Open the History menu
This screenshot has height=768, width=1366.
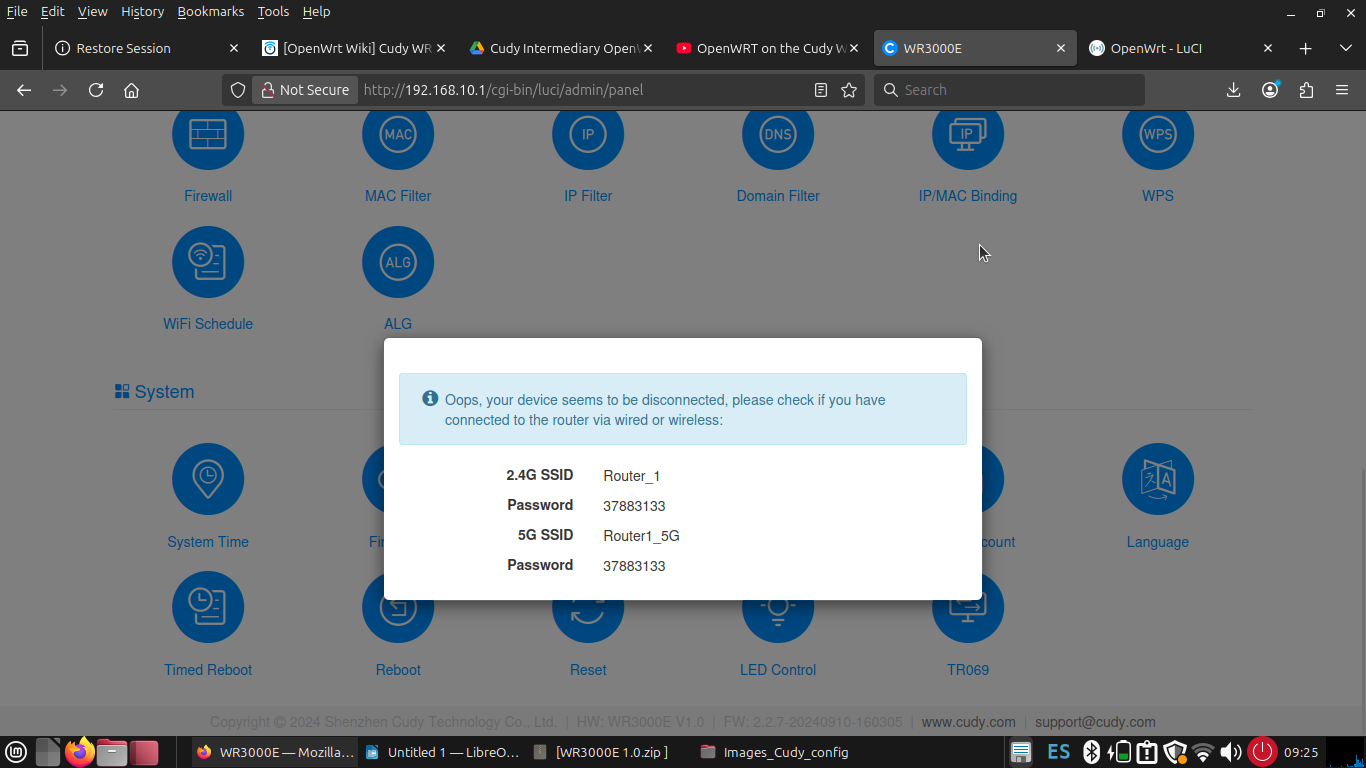point(142,11)
